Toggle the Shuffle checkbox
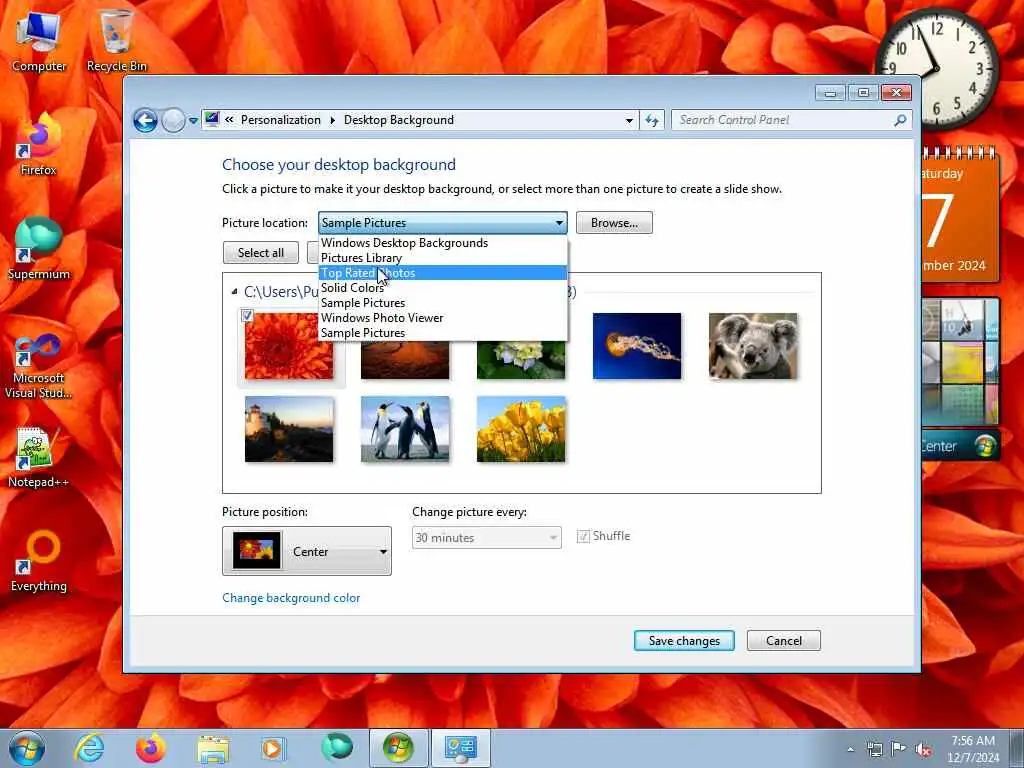This screenshot has width=1024, height=768. 583,536
